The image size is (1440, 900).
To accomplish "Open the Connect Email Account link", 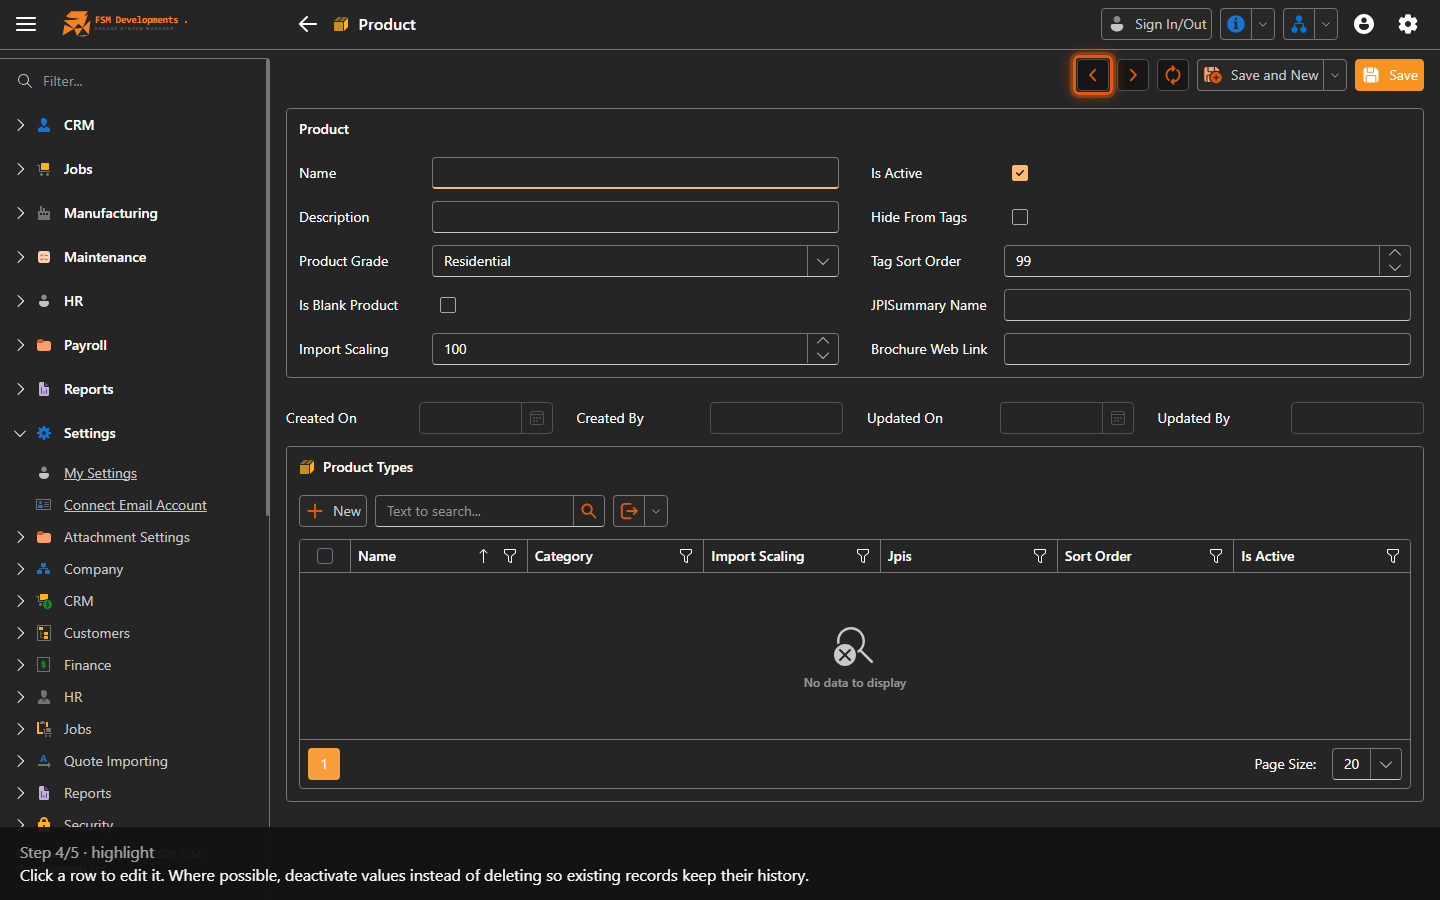I will pos(135,505).
